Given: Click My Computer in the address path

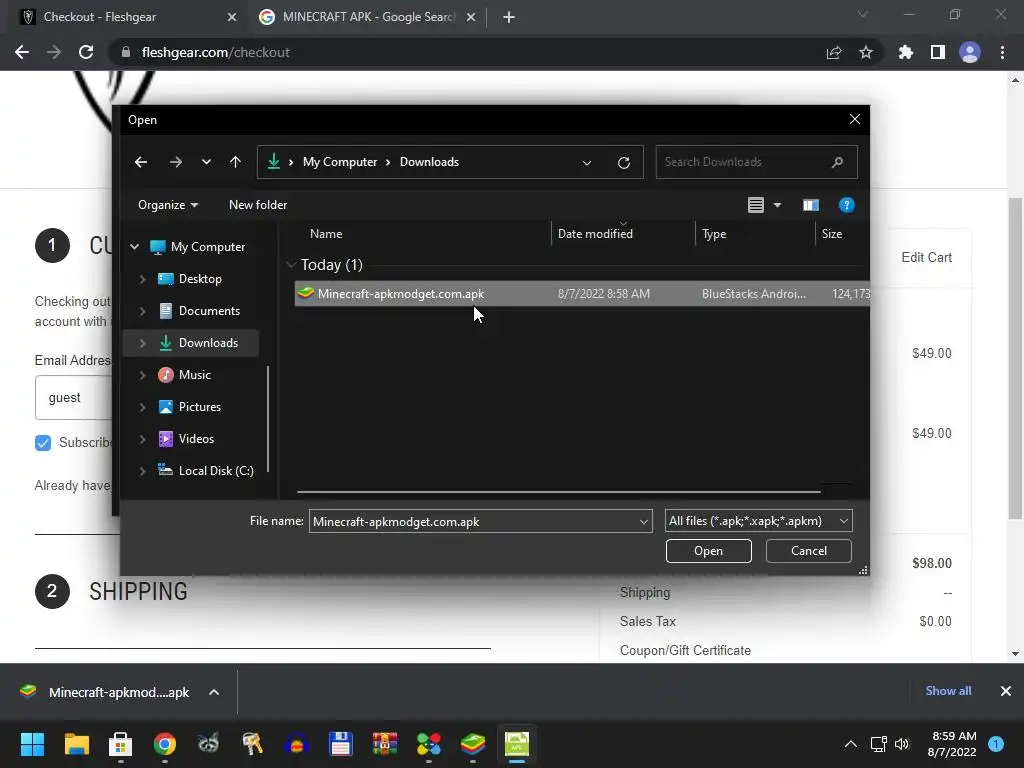Looking at the screenshot, I should [x=340, y=162].
